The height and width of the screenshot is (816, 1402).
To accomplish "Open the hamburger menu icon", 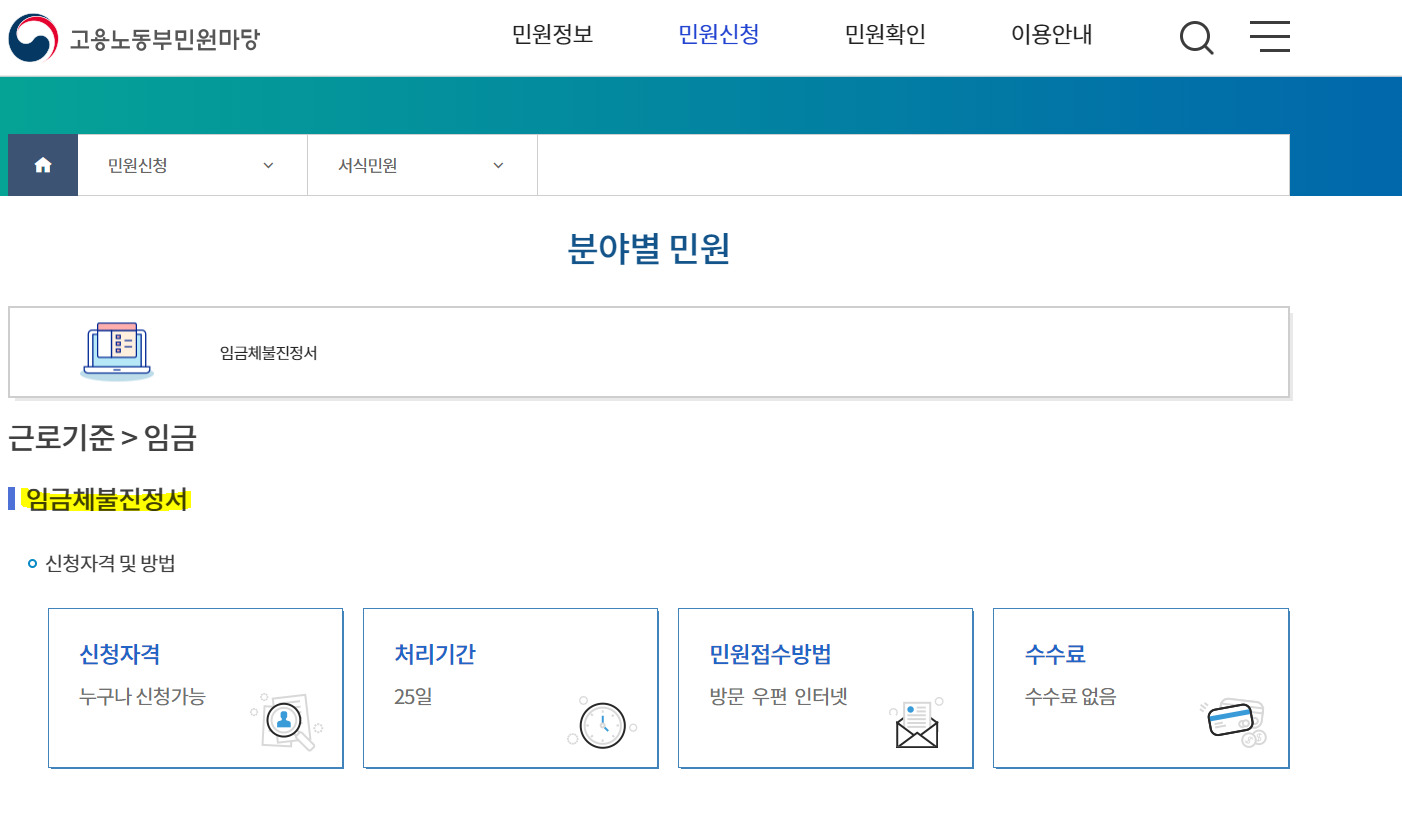I will click(x=1269, y=36).
